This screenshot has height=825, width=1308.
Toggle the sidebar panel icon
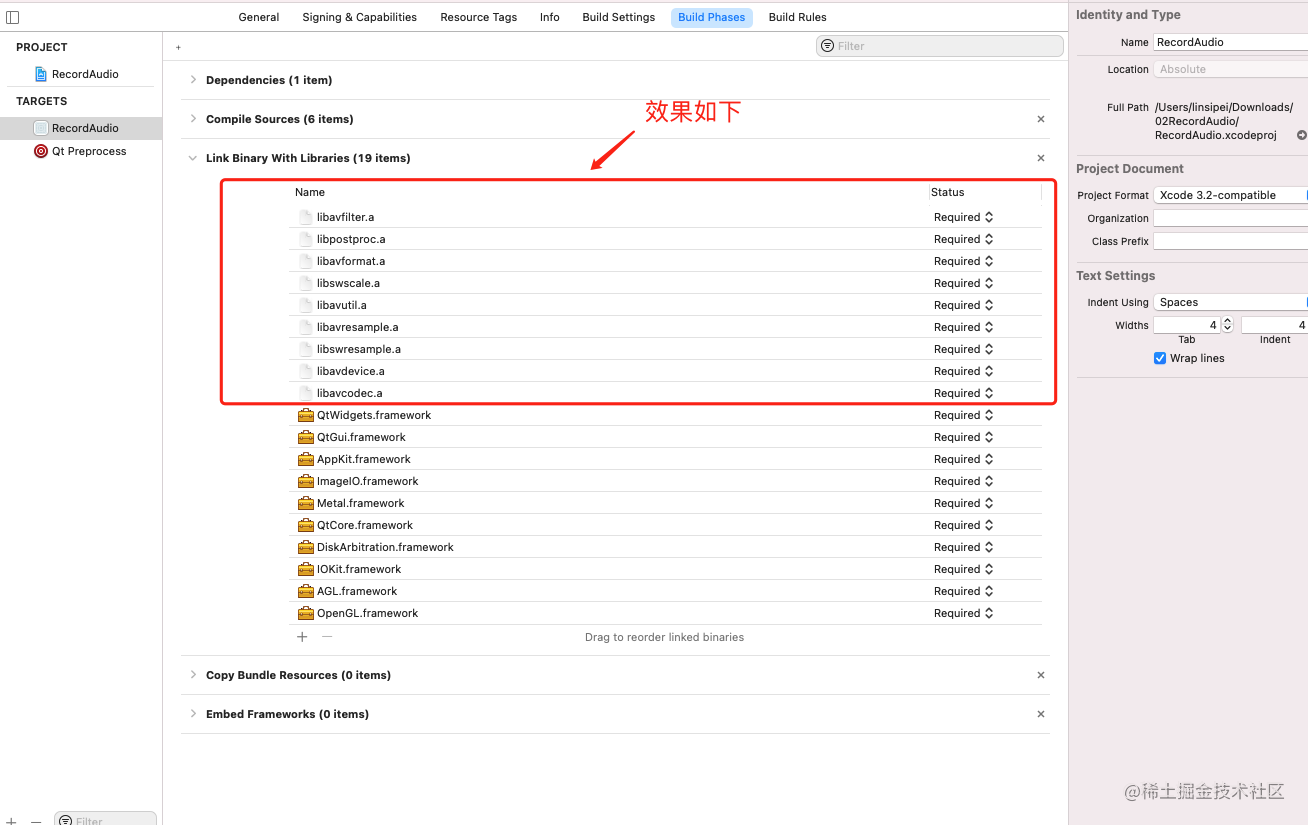(12, 17)
